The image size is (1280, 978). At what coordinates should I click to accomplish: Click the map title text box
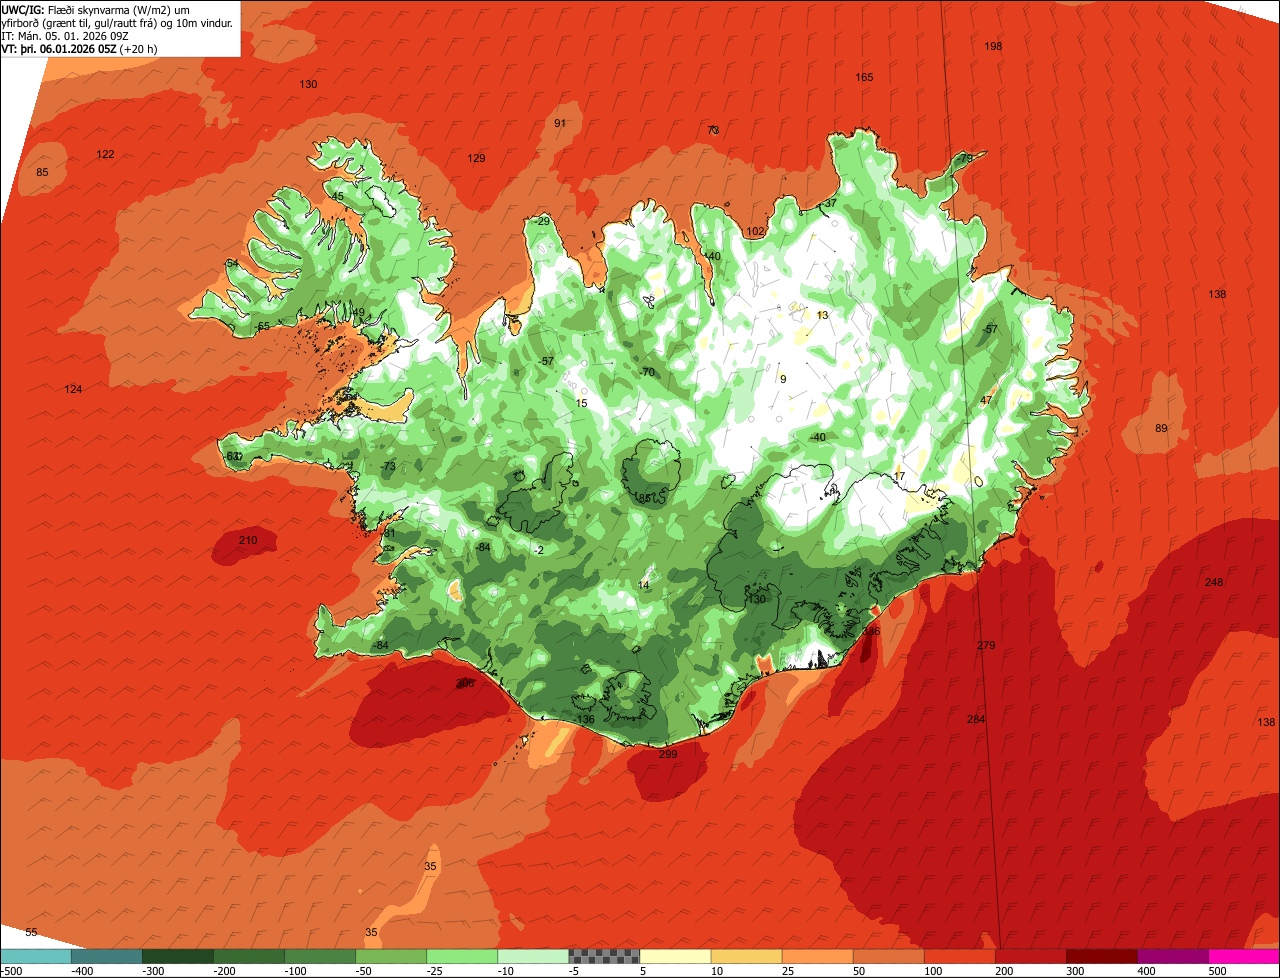tap(120, 28)
